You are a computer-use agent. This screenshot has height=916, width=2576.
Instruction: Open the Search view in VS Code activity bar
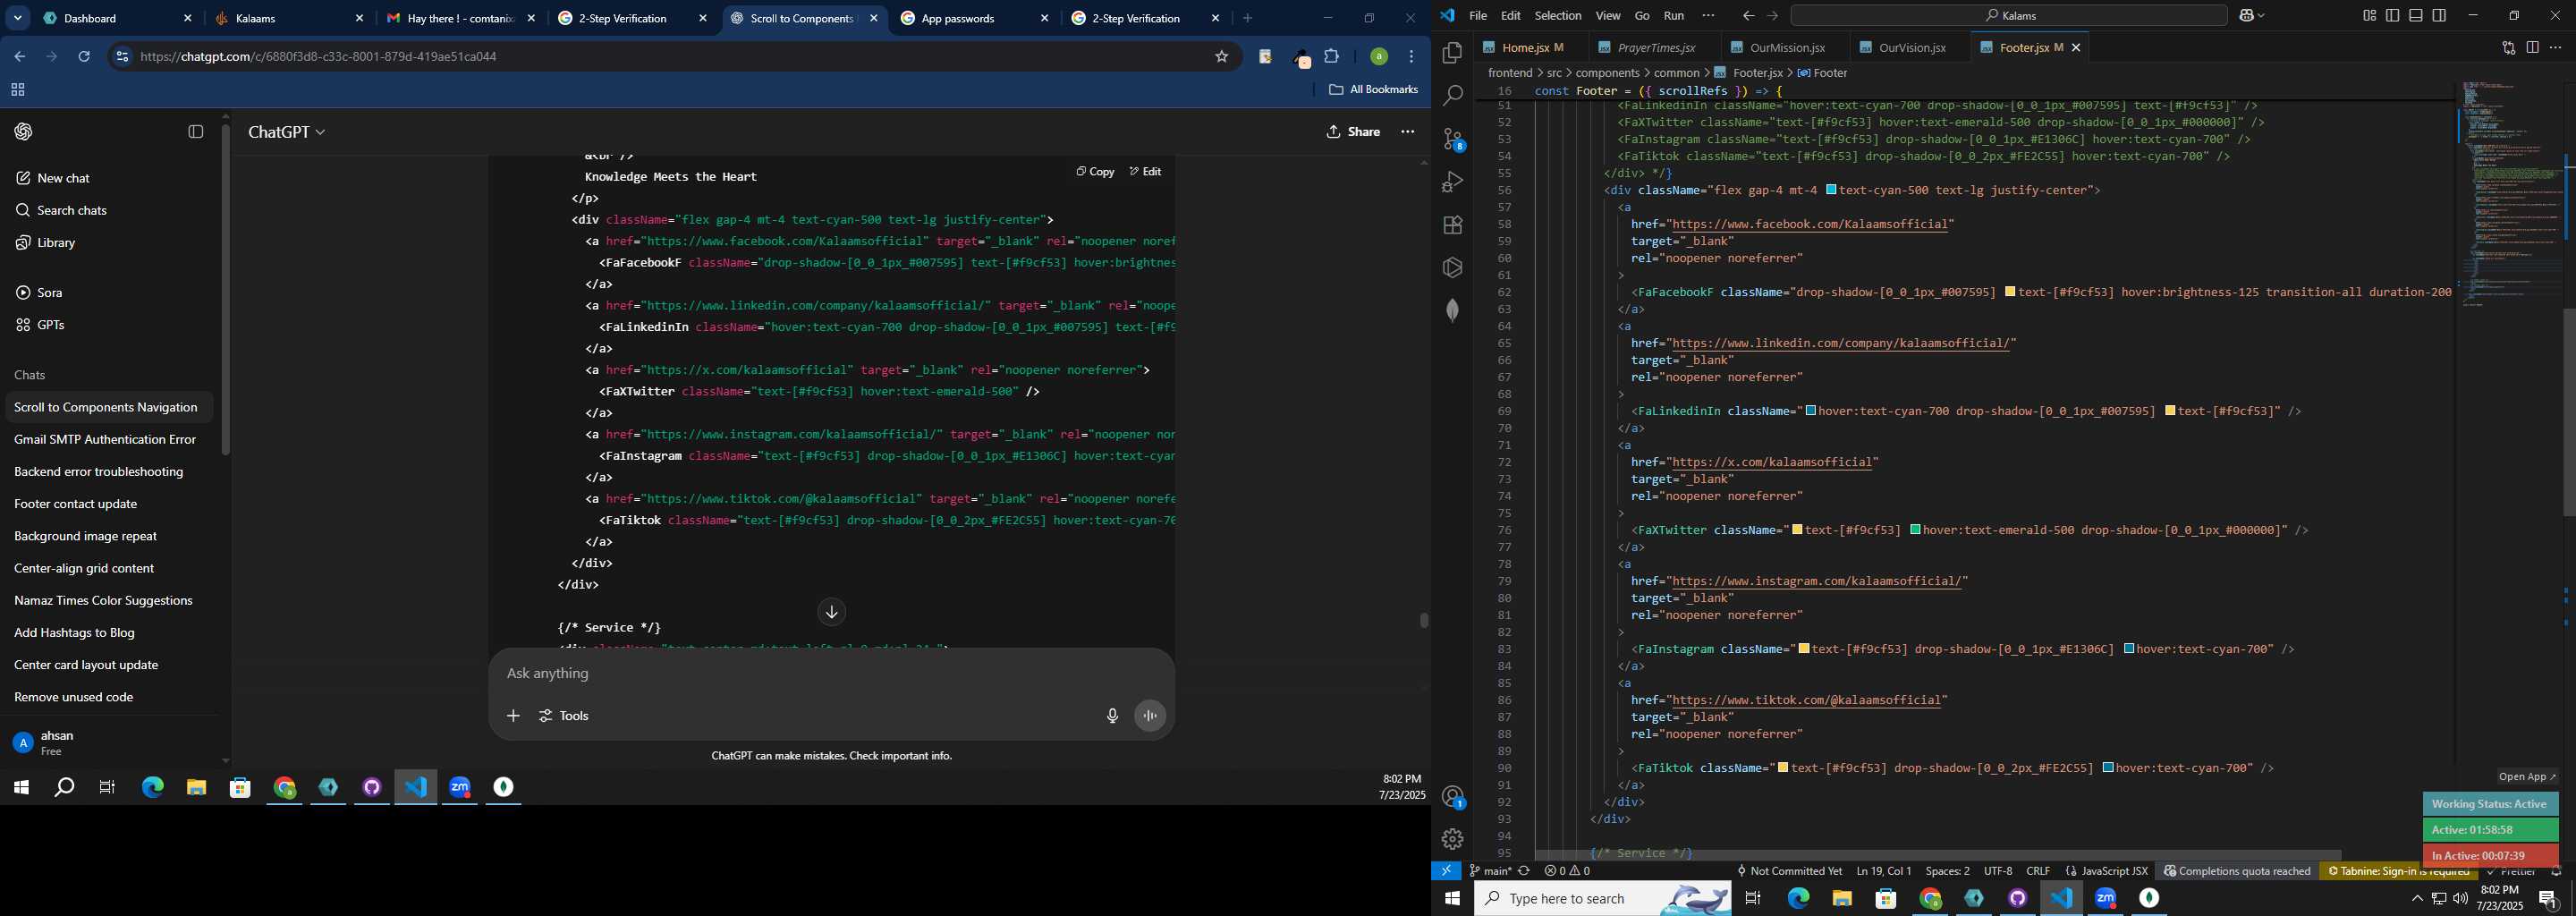pyautogui.click(x=1452, y=95)
